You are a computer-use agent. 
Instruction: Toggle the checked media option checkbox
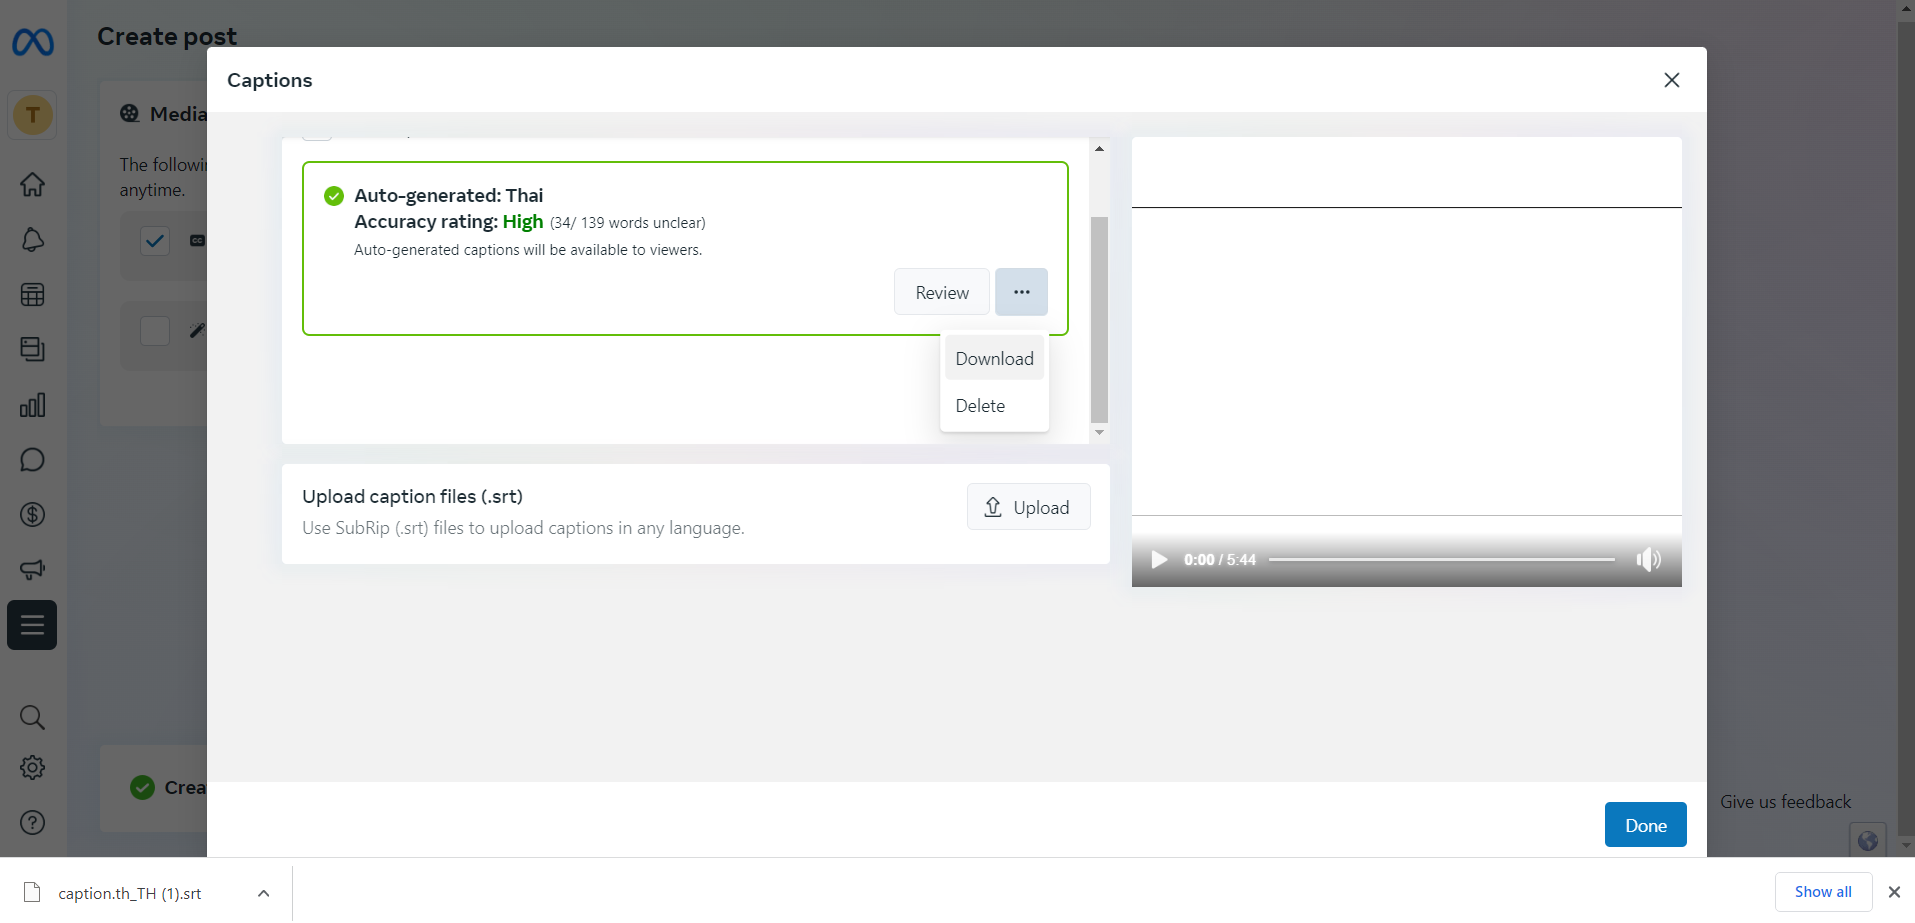pos(155,241)
